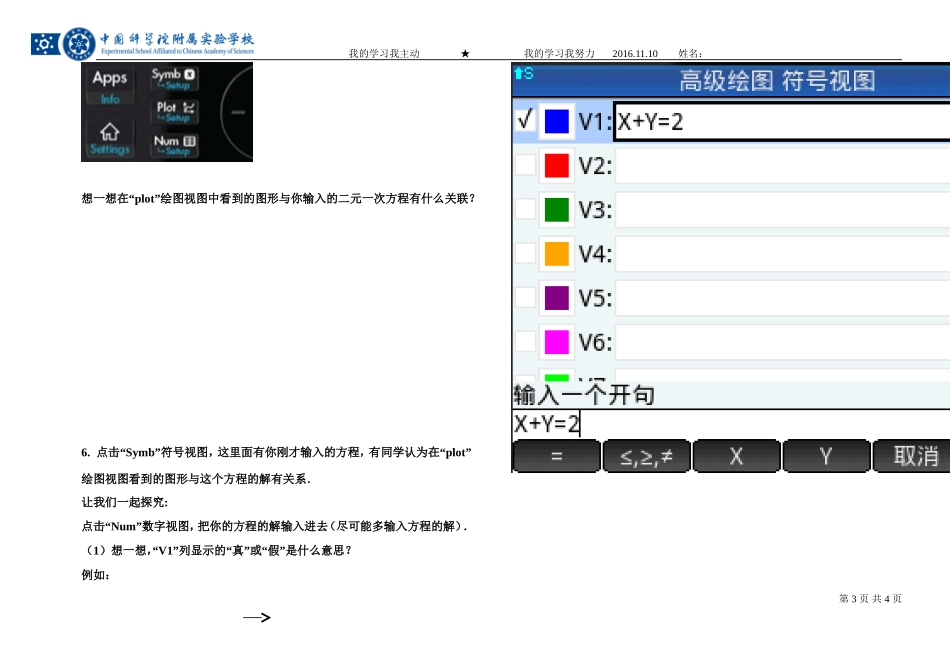This screenshot has width=950, height=672.
Task: Click the empty V5 equation field
Action: coord(782,298)
